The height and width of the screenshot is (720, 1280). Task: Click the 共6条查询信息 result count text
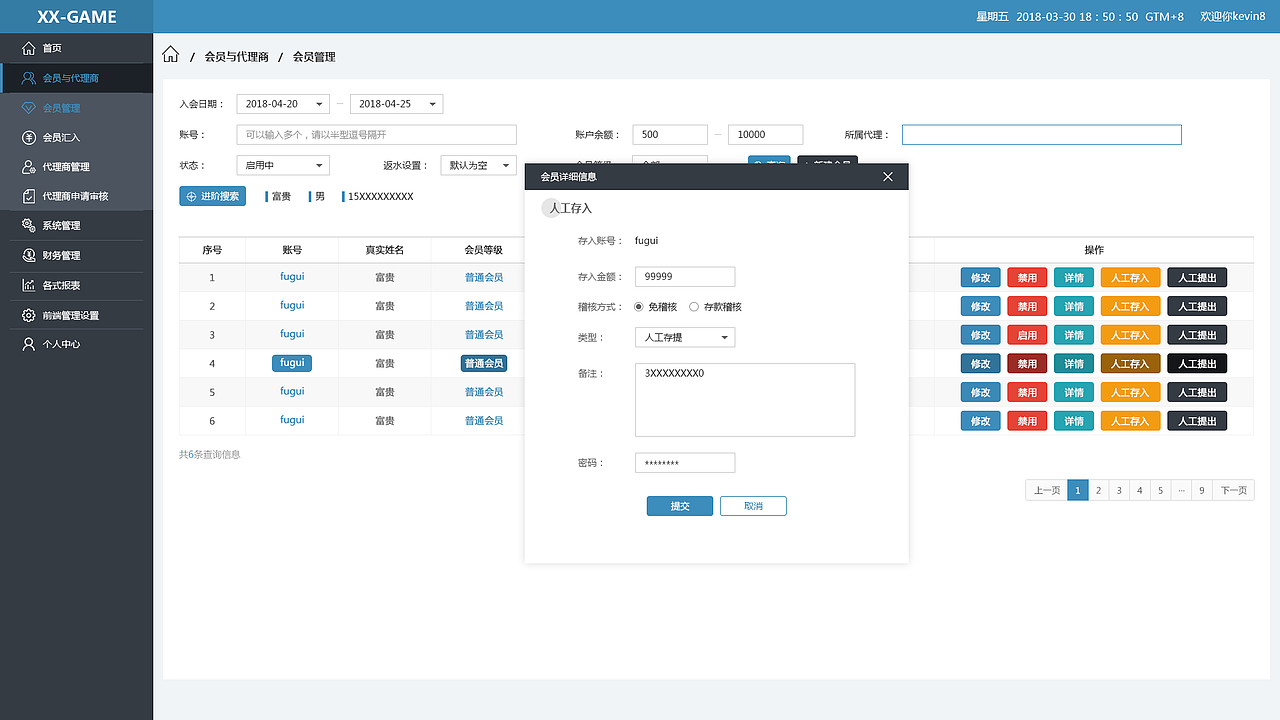coord(209,455)
